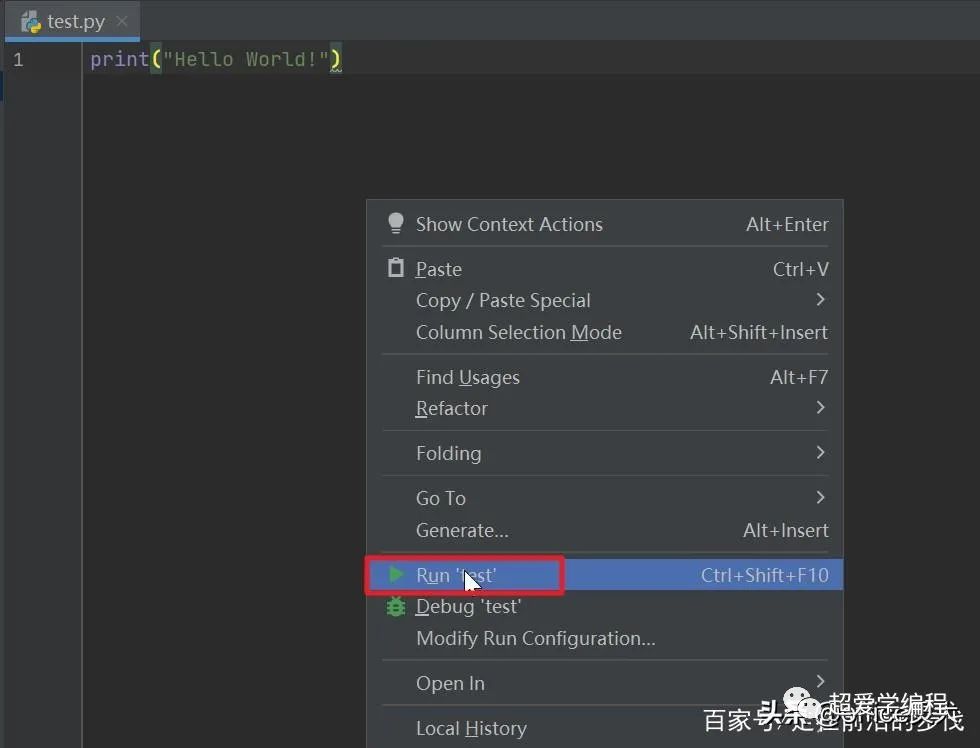
Task: Click the Ctrl+V shortcut label
Action: click(801, 269)
